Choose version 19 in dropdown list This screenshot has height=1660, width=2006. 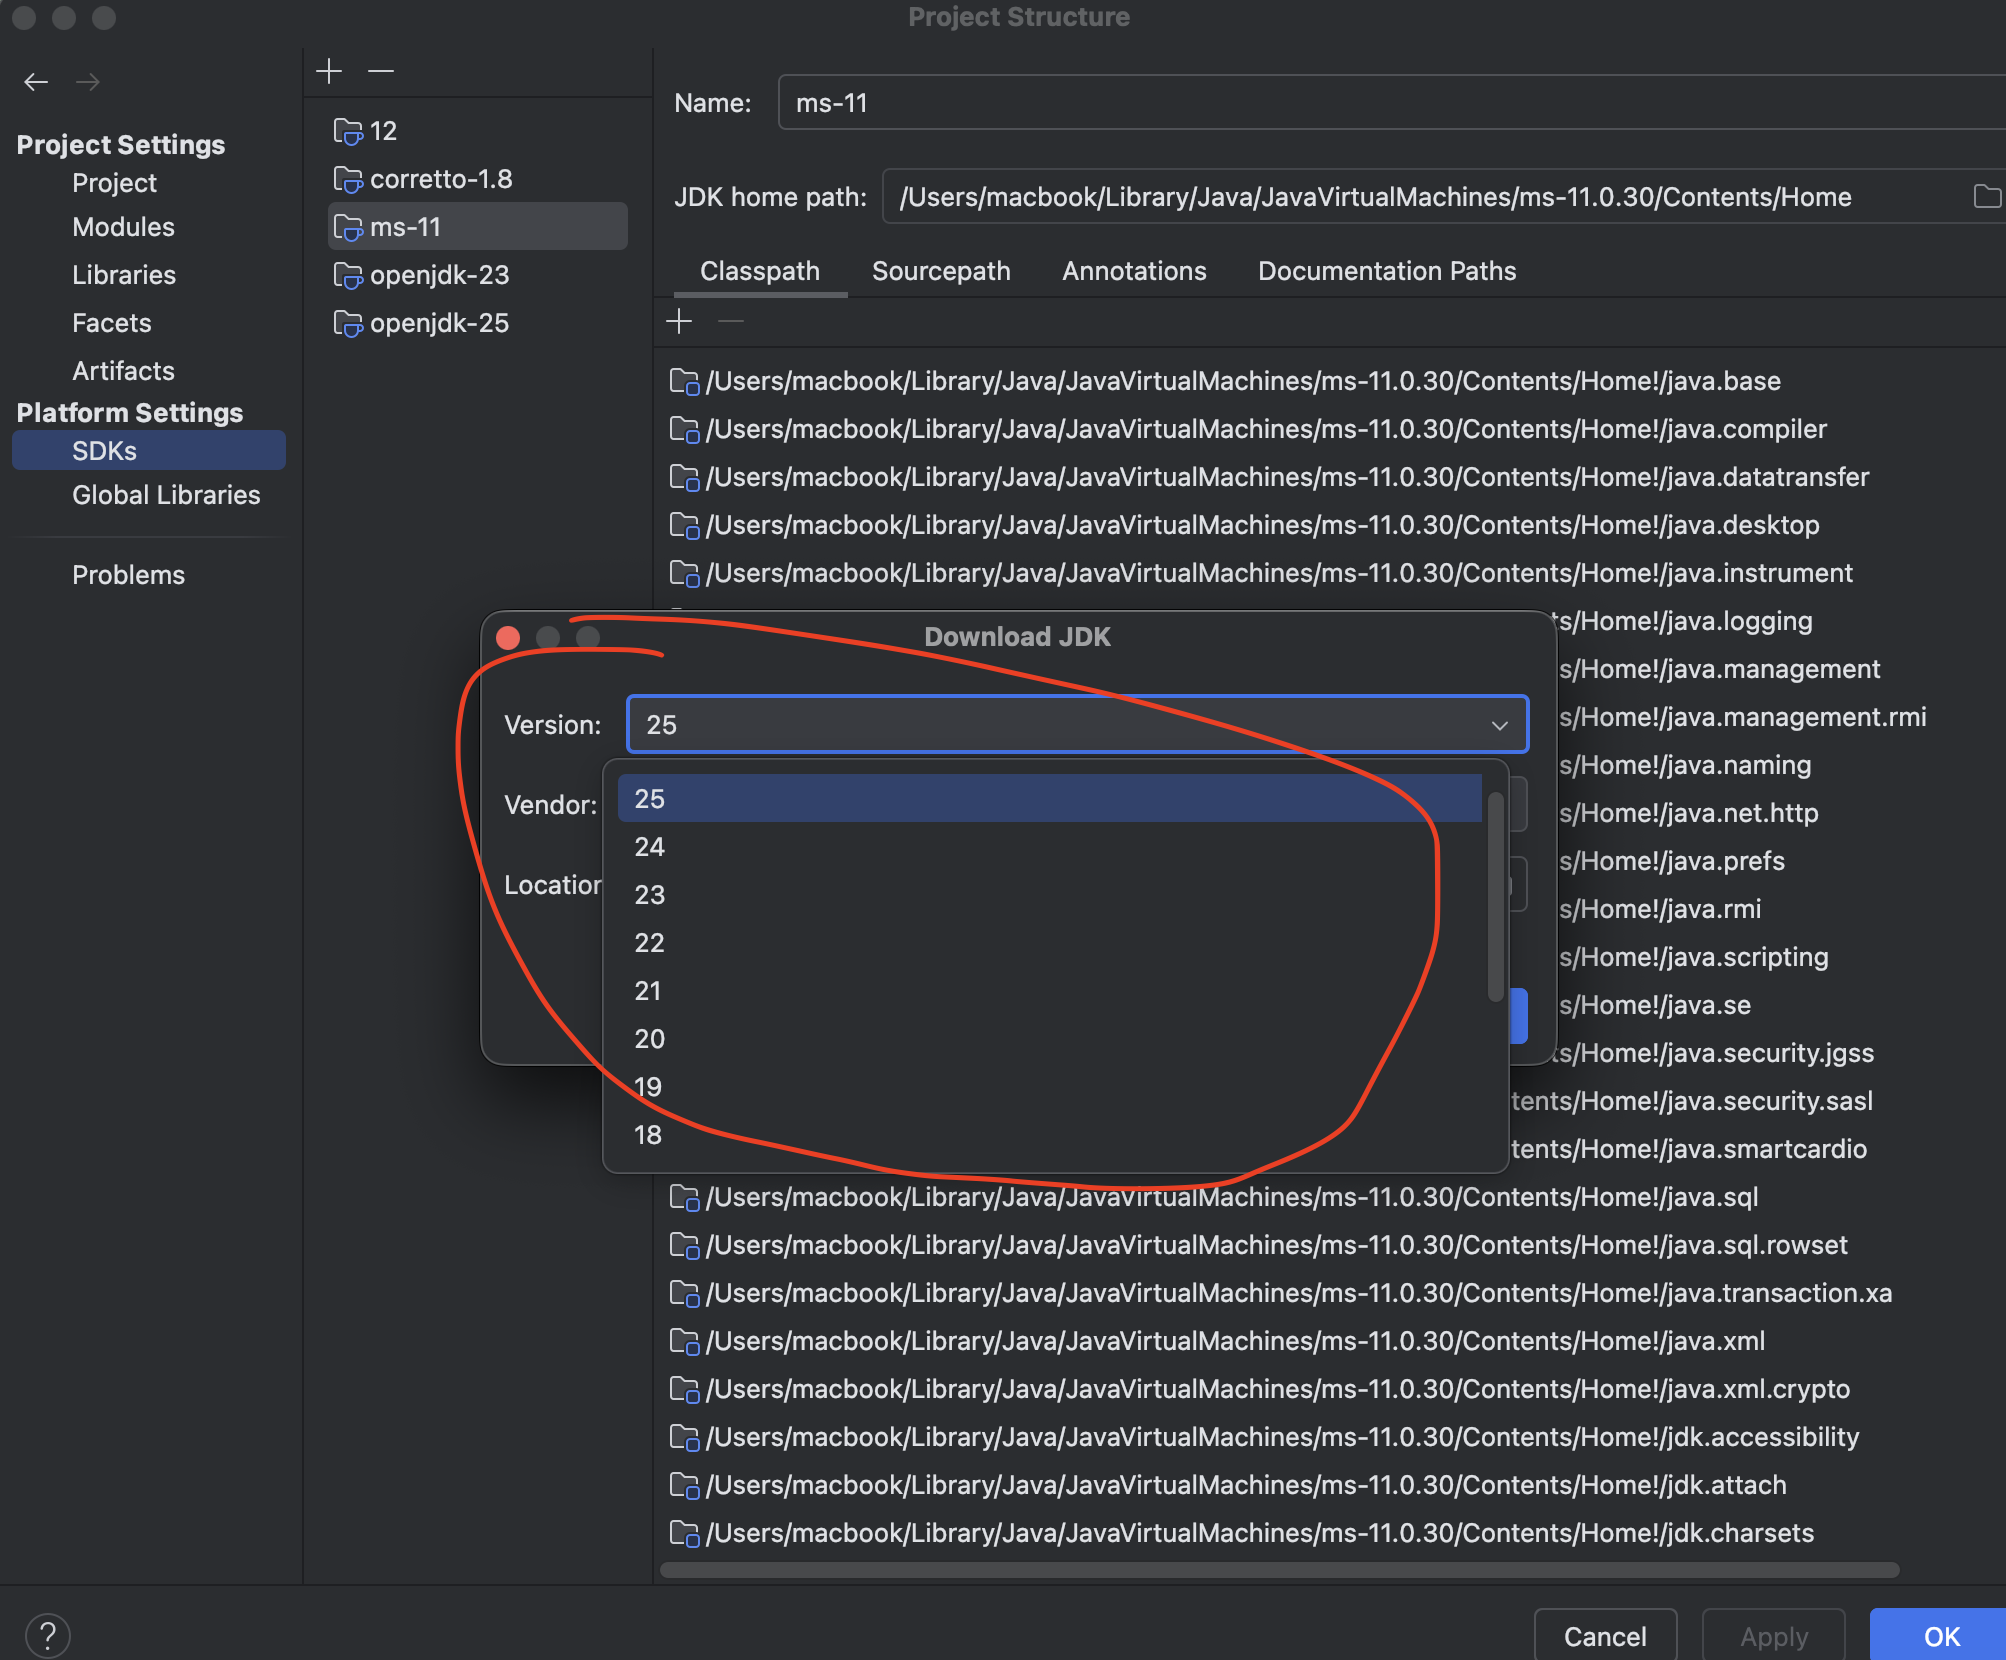(x=1049, y=1087)
